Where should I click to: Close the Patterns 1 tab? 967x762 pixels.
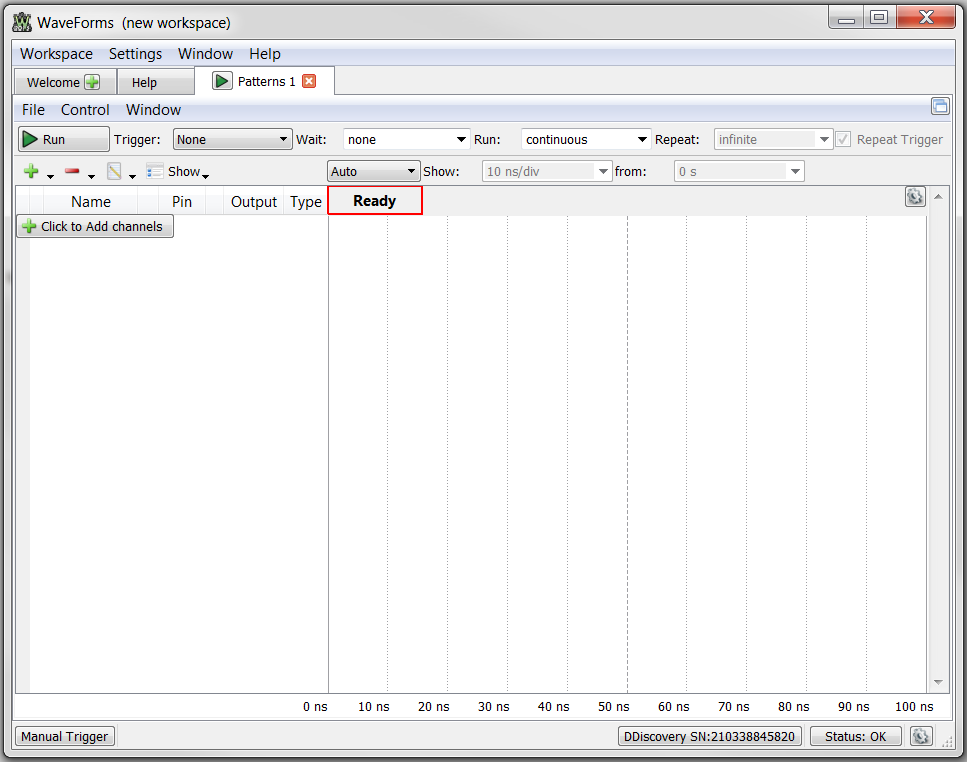coord(309,81)
